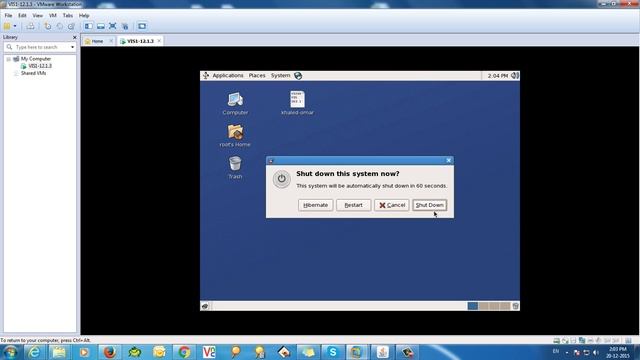Open the library search dropdown arrow
Screen dimensions: 640x360
pos(72,47)
